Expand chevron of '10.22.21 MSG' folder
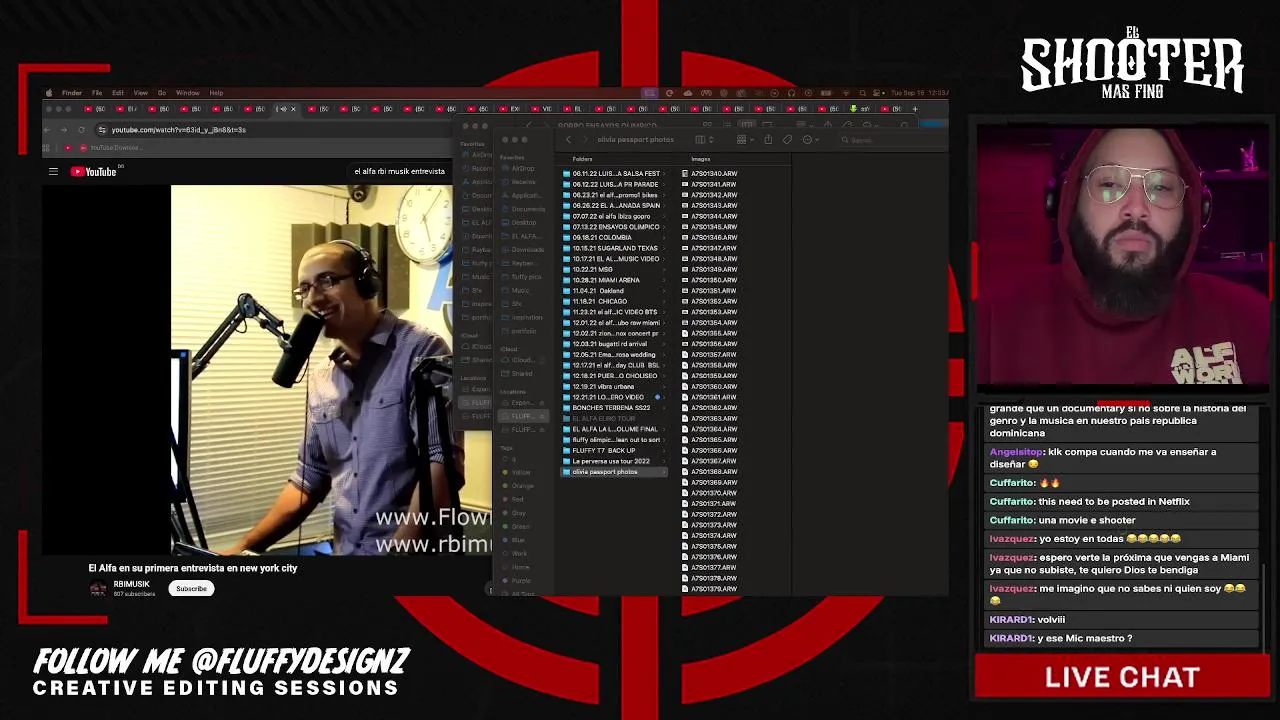This screenshot has width=1280, height=720. (x=664, y=269)
